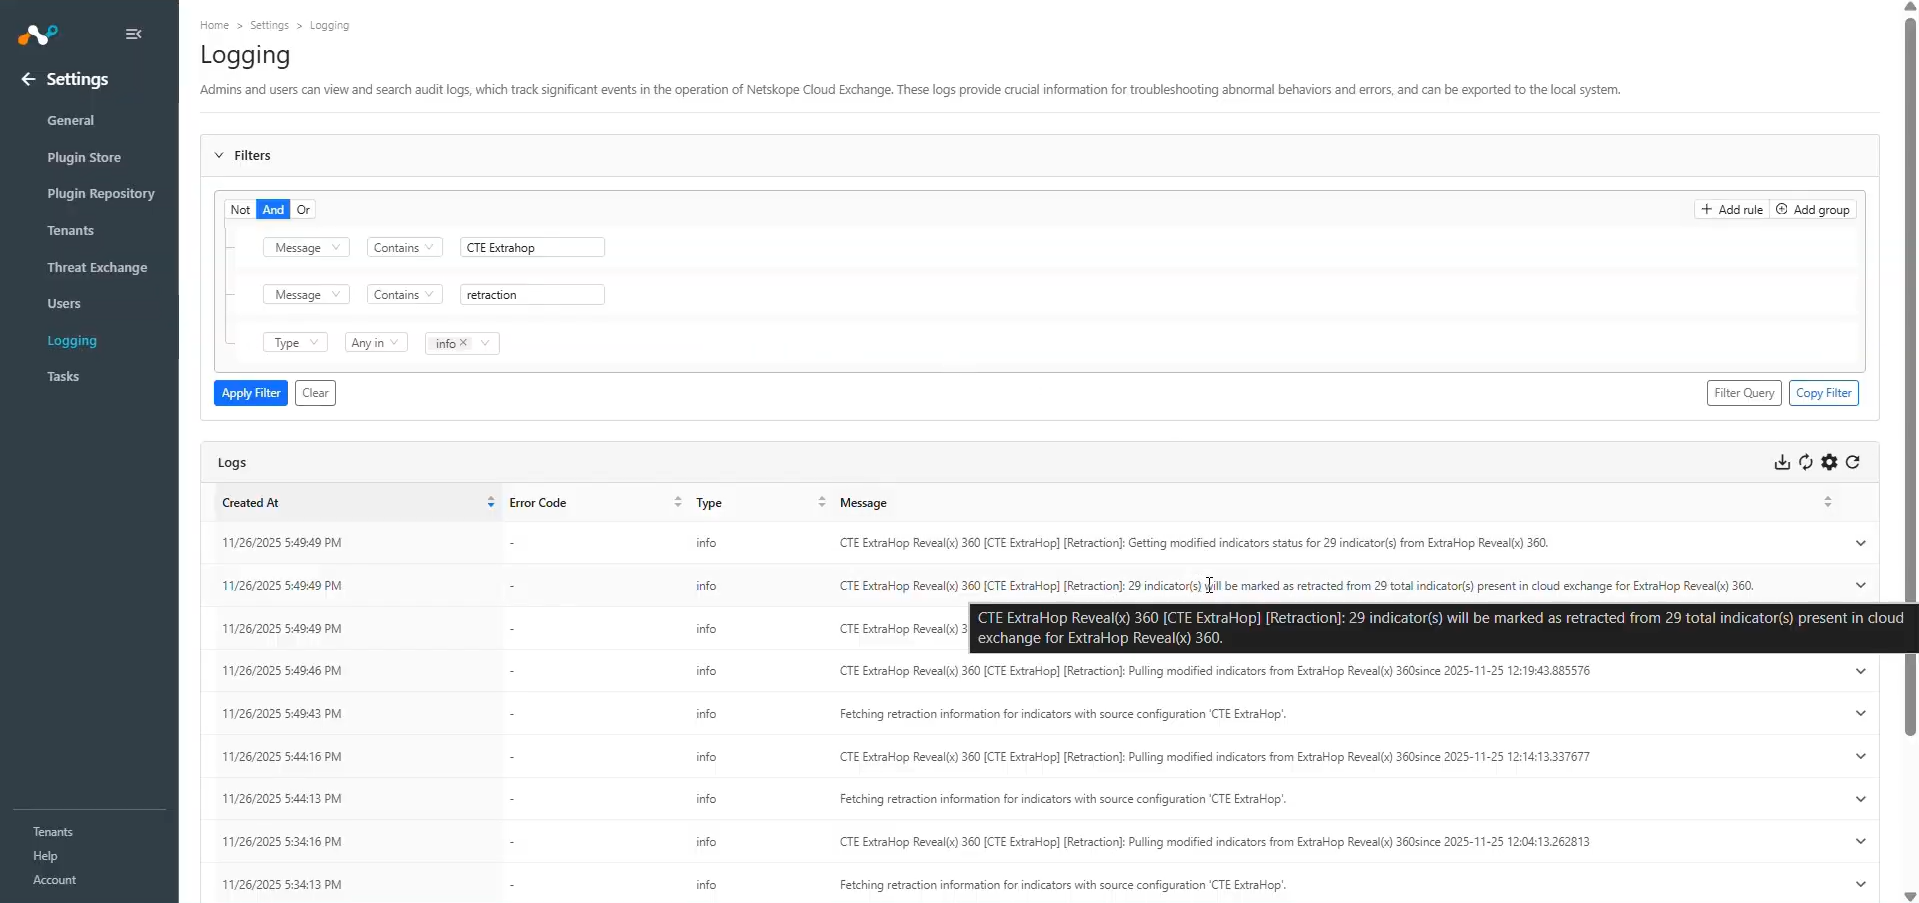This screenshot has width=1919, height=903.
Task: Add a new filter rule
Action: [x=1732, y=210]
